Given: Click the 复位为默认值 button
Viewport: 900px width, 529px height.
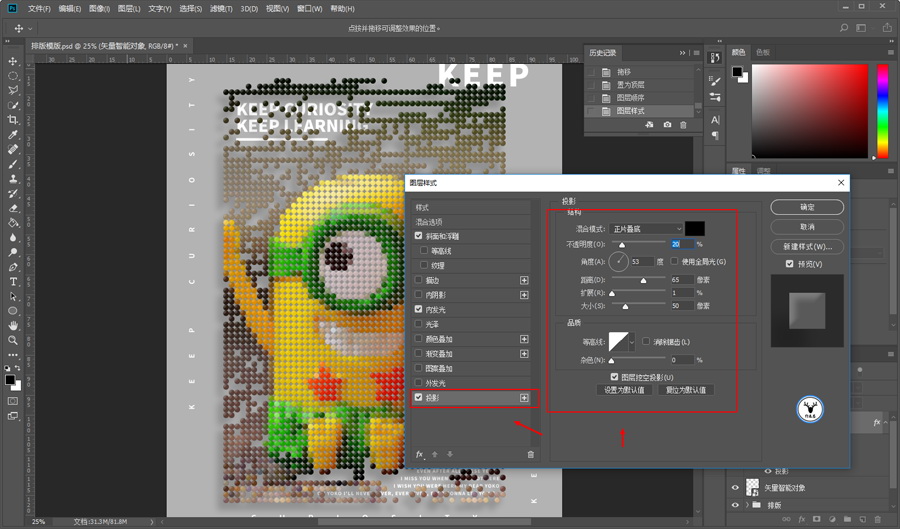Looking at the screenshot, I should (x=686, y=390).
